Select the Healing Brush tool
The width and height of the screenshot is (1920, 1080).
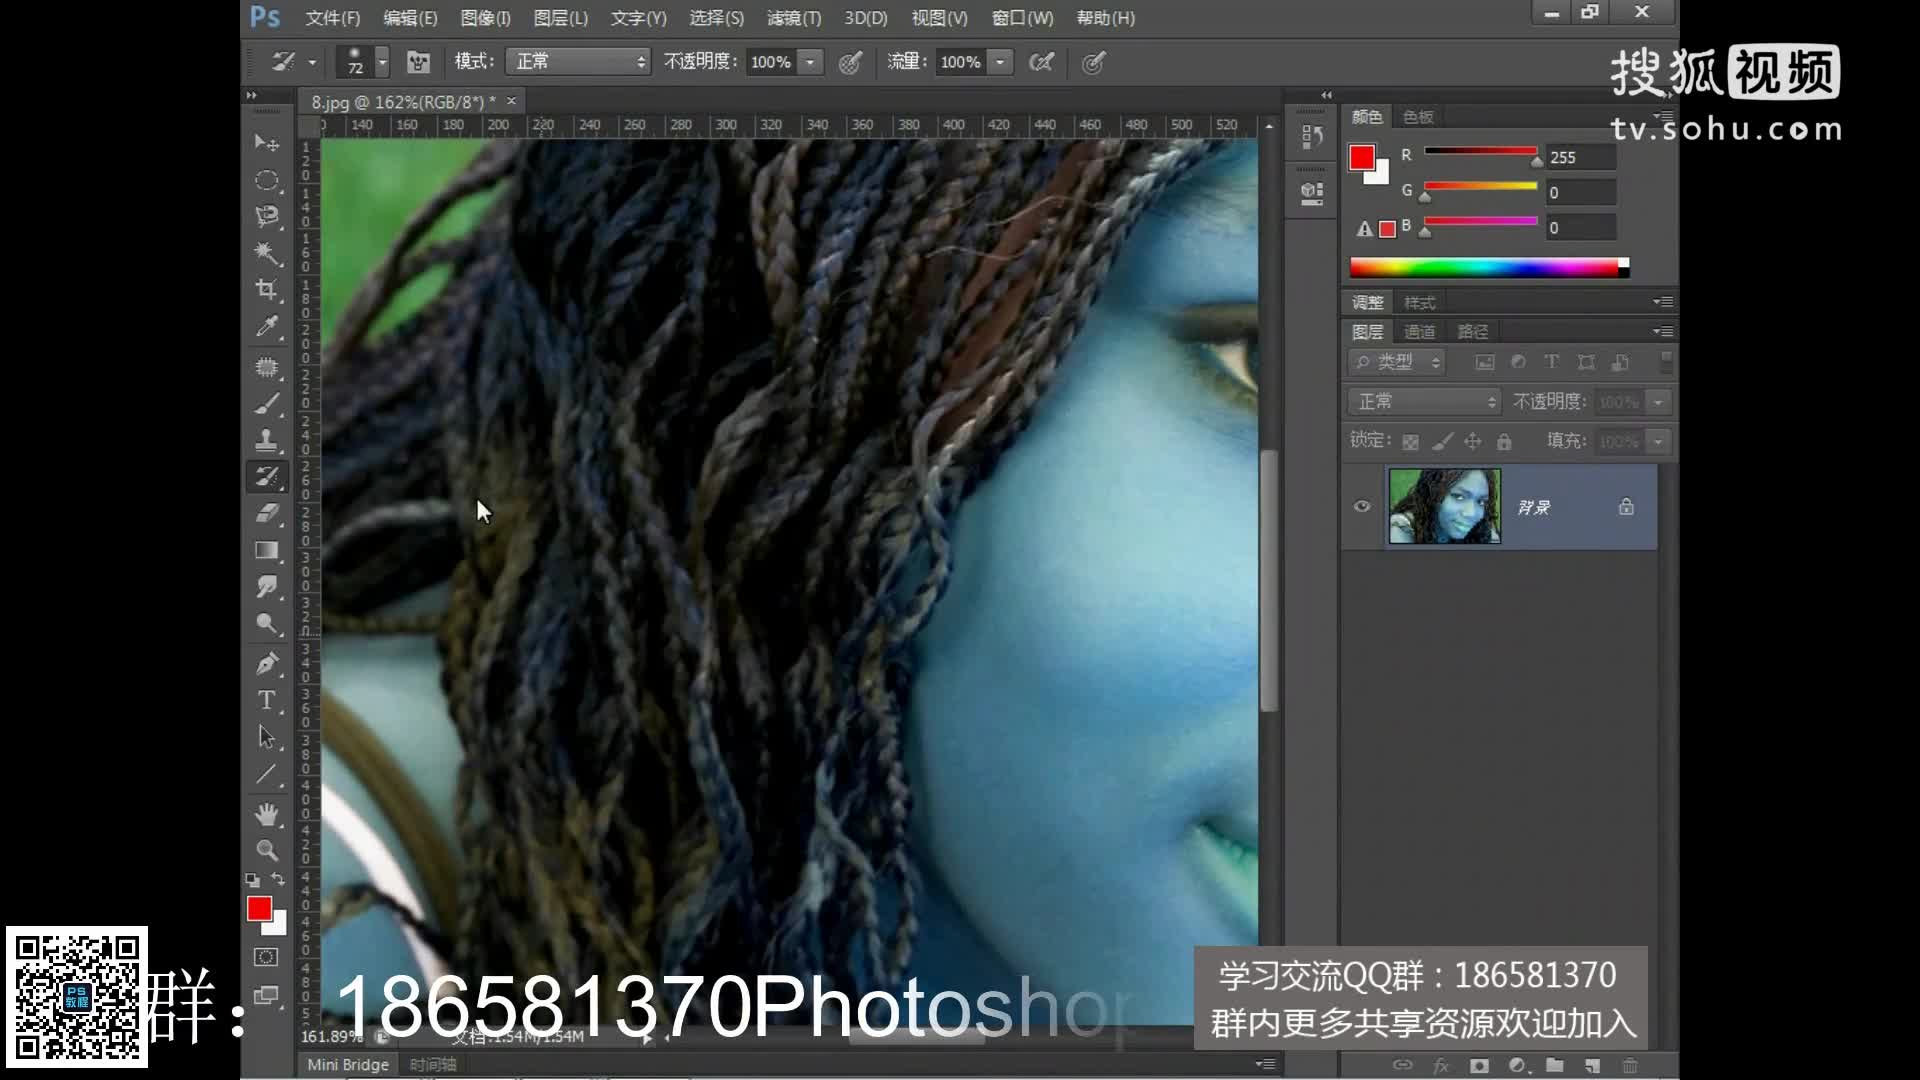tap(266, 367)
